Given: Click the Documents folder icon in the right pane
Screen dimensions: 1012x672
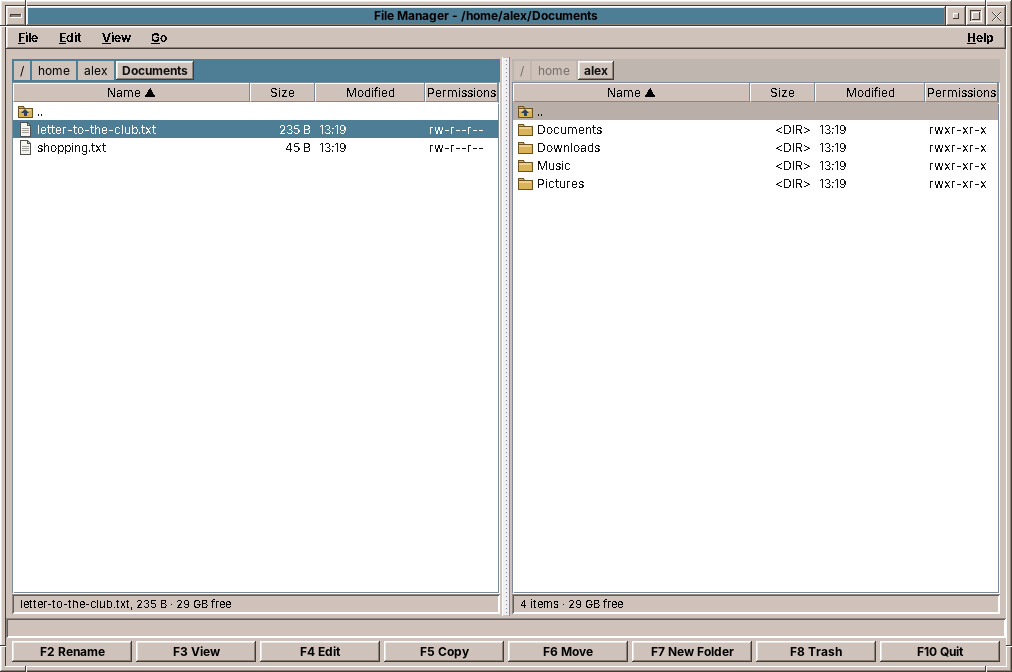Looking at the screenshot, I should tap(525, 130).
